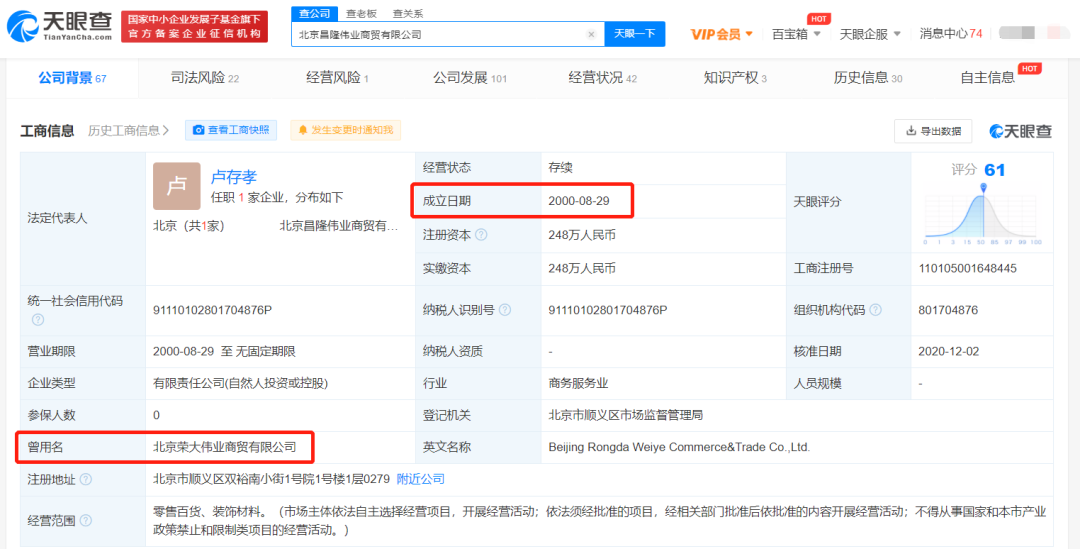
Task: Click the download icon in 导出数据
Action: pyautogui.click(x=911, y=131)
